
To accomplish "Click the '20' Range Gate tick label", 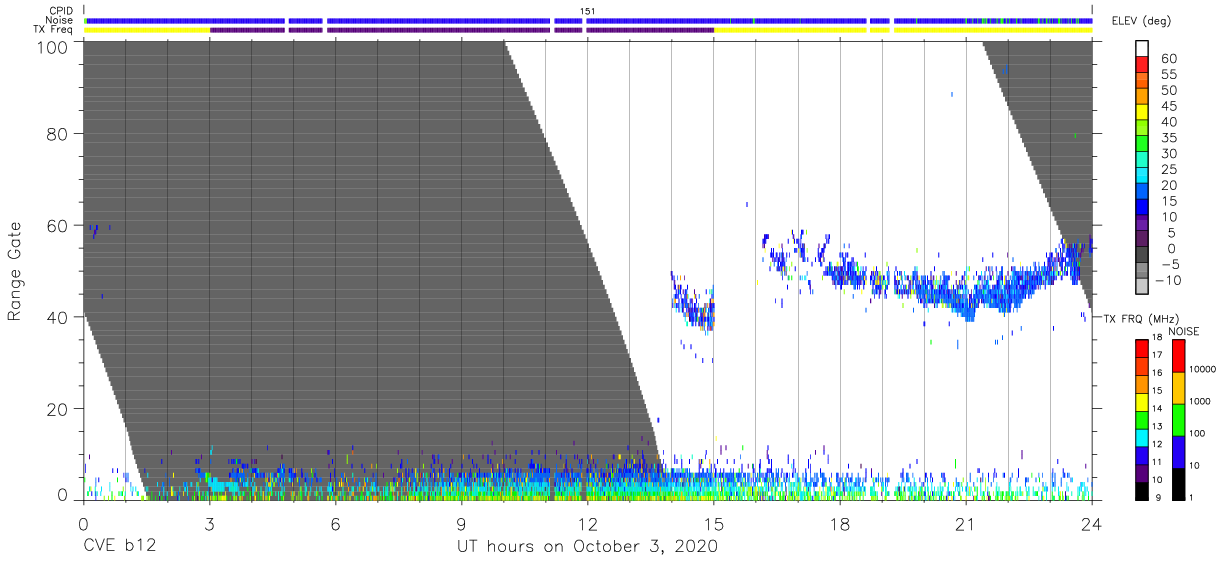I will coord(57,409).
